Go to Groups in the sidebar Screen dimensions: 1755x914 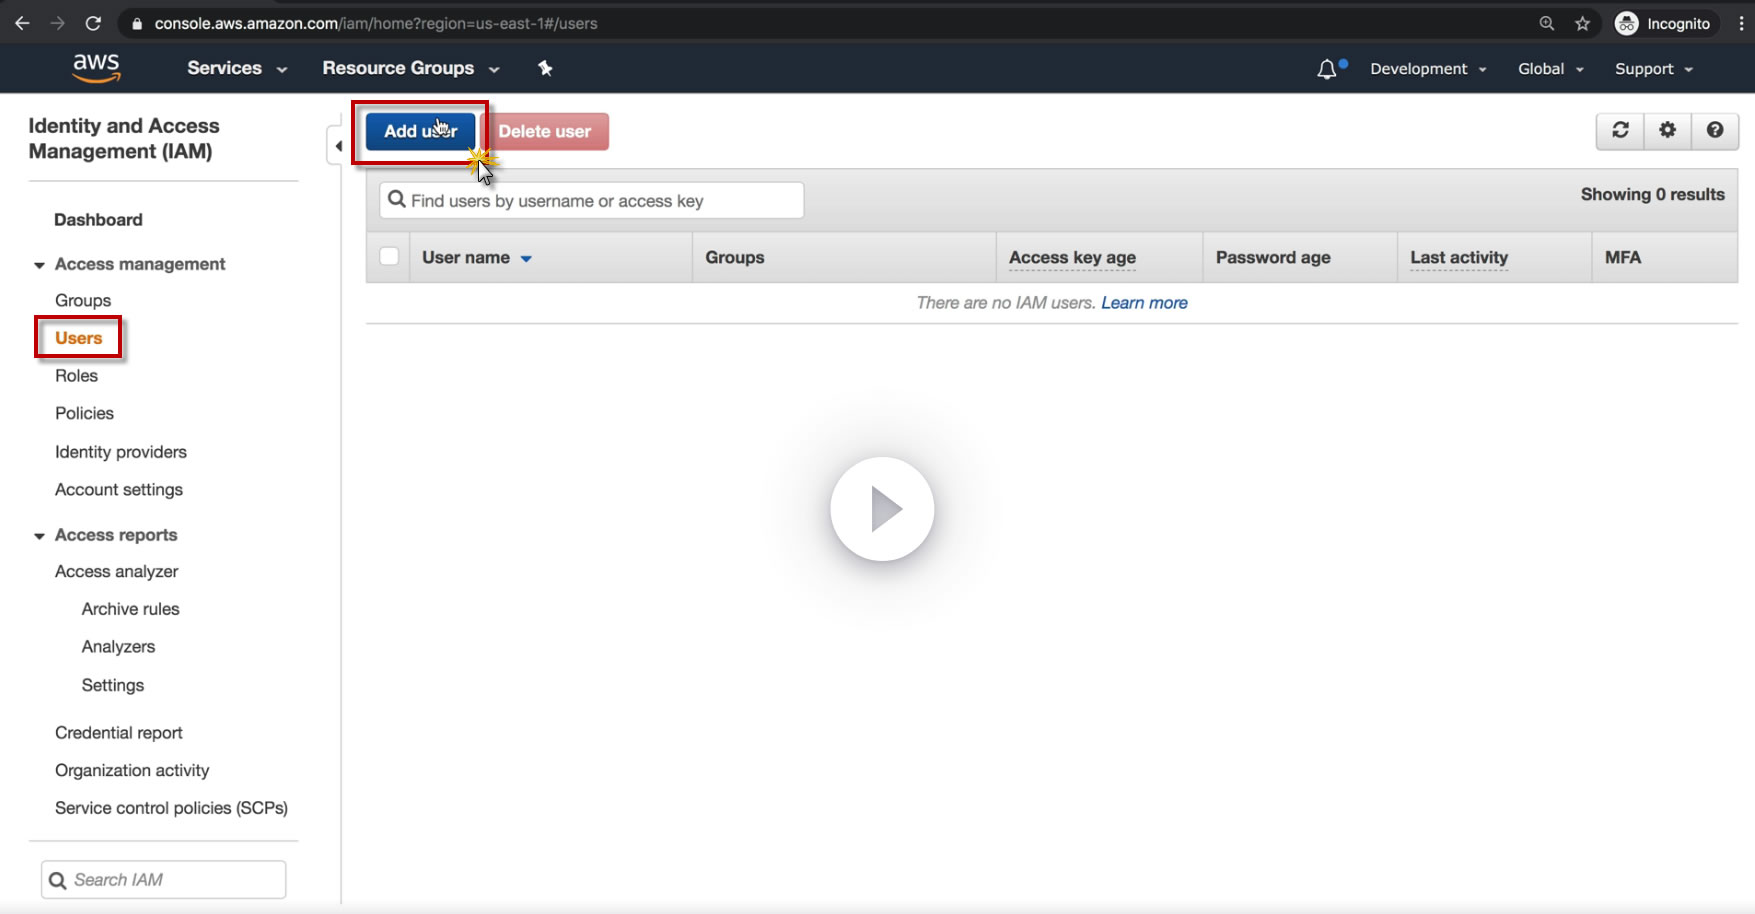(83, 301)
